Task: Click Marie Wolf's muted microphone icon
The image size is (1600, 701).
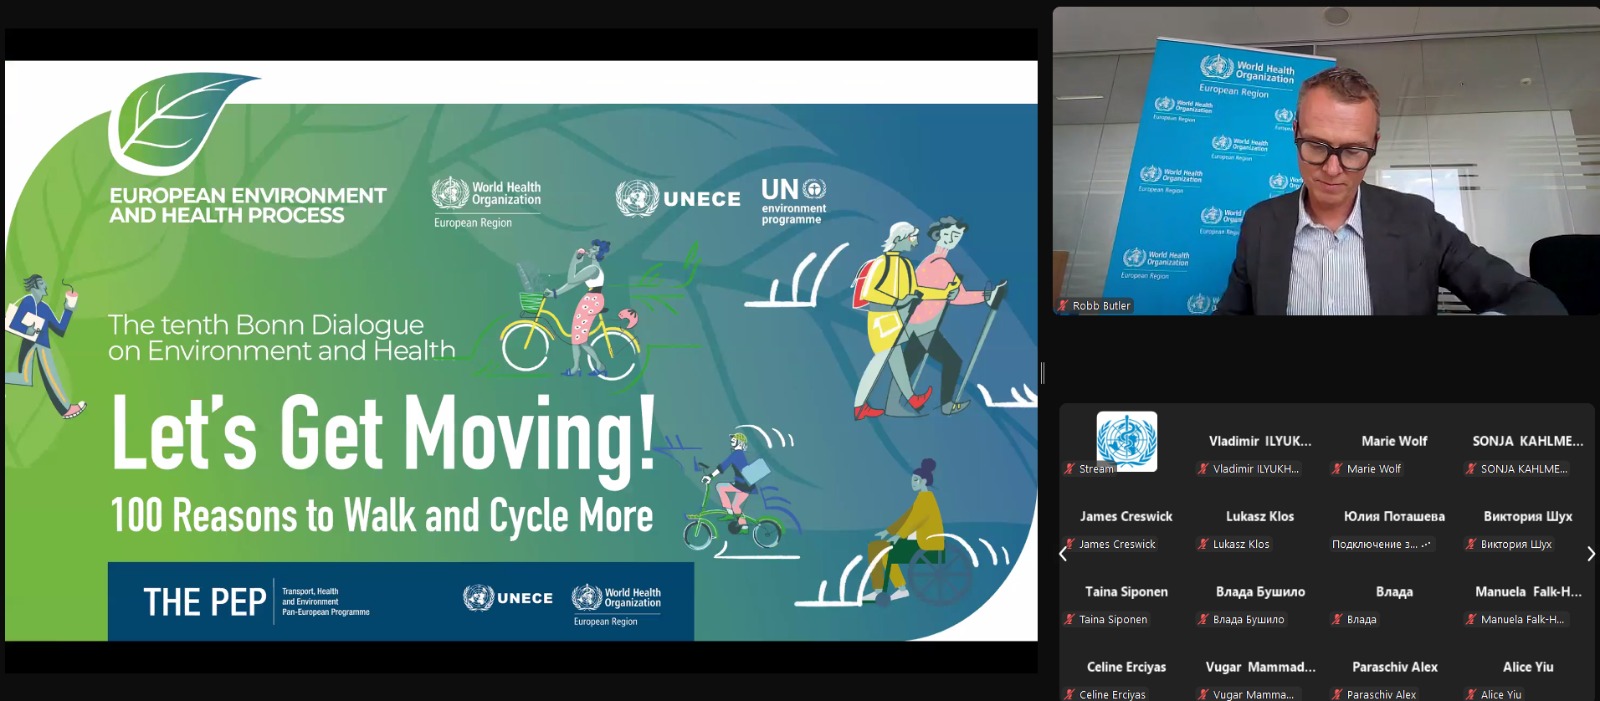Action: click(1337, 469)
